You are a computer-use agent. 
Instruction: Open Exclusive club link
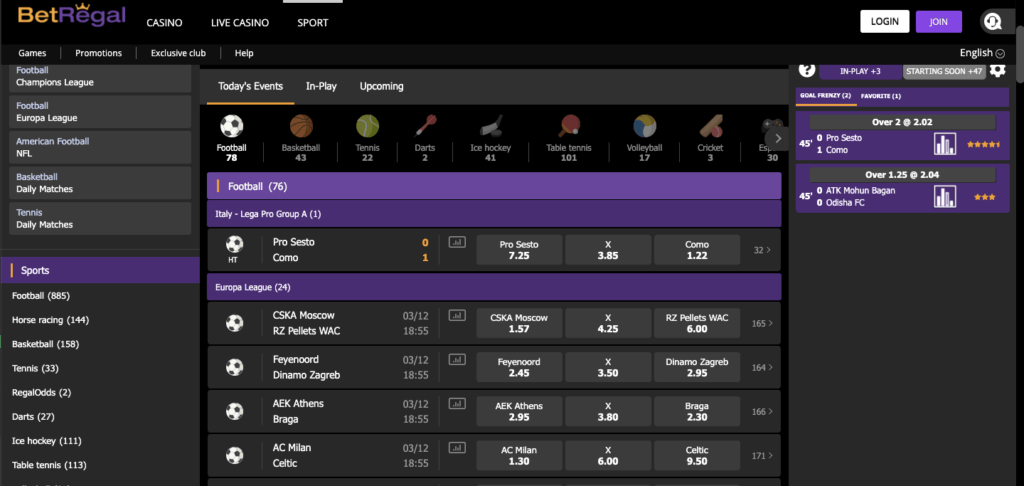click(x=178, y=53)
